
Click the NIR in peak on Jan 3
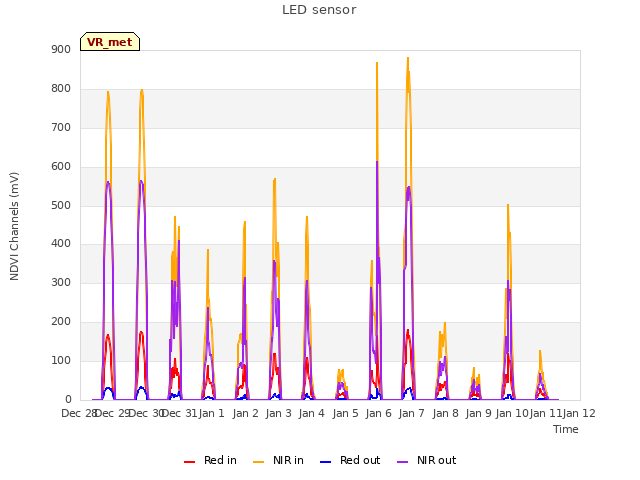pyautogui.click(x=275, y=179)
